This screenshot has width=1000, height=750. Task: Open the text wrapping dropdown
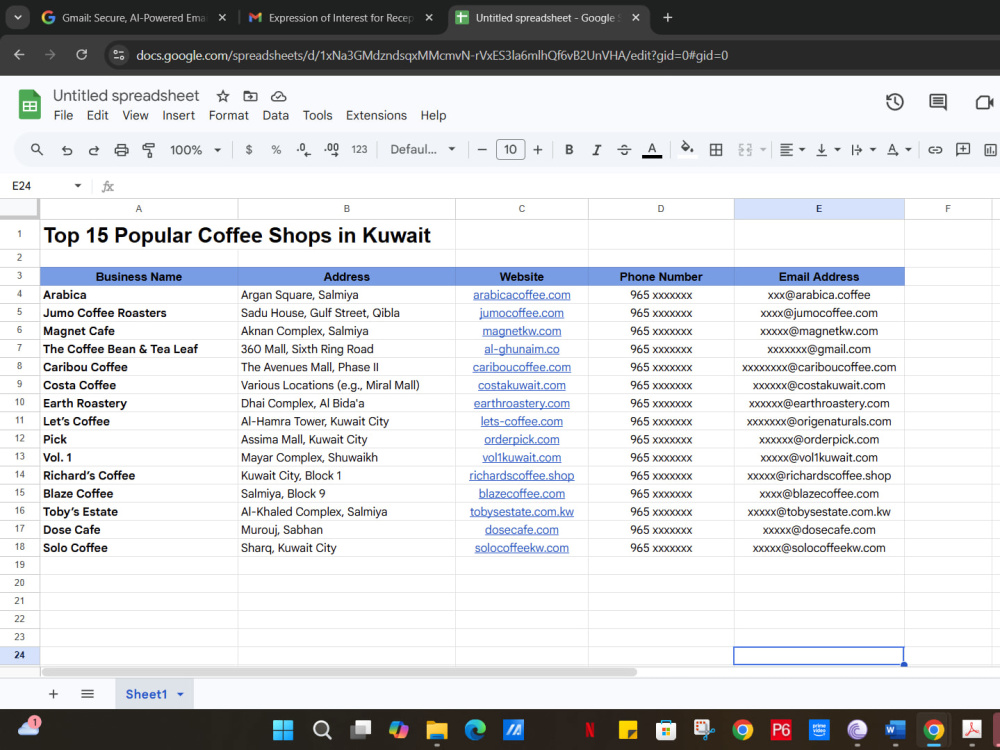click(x=864, y=149)
